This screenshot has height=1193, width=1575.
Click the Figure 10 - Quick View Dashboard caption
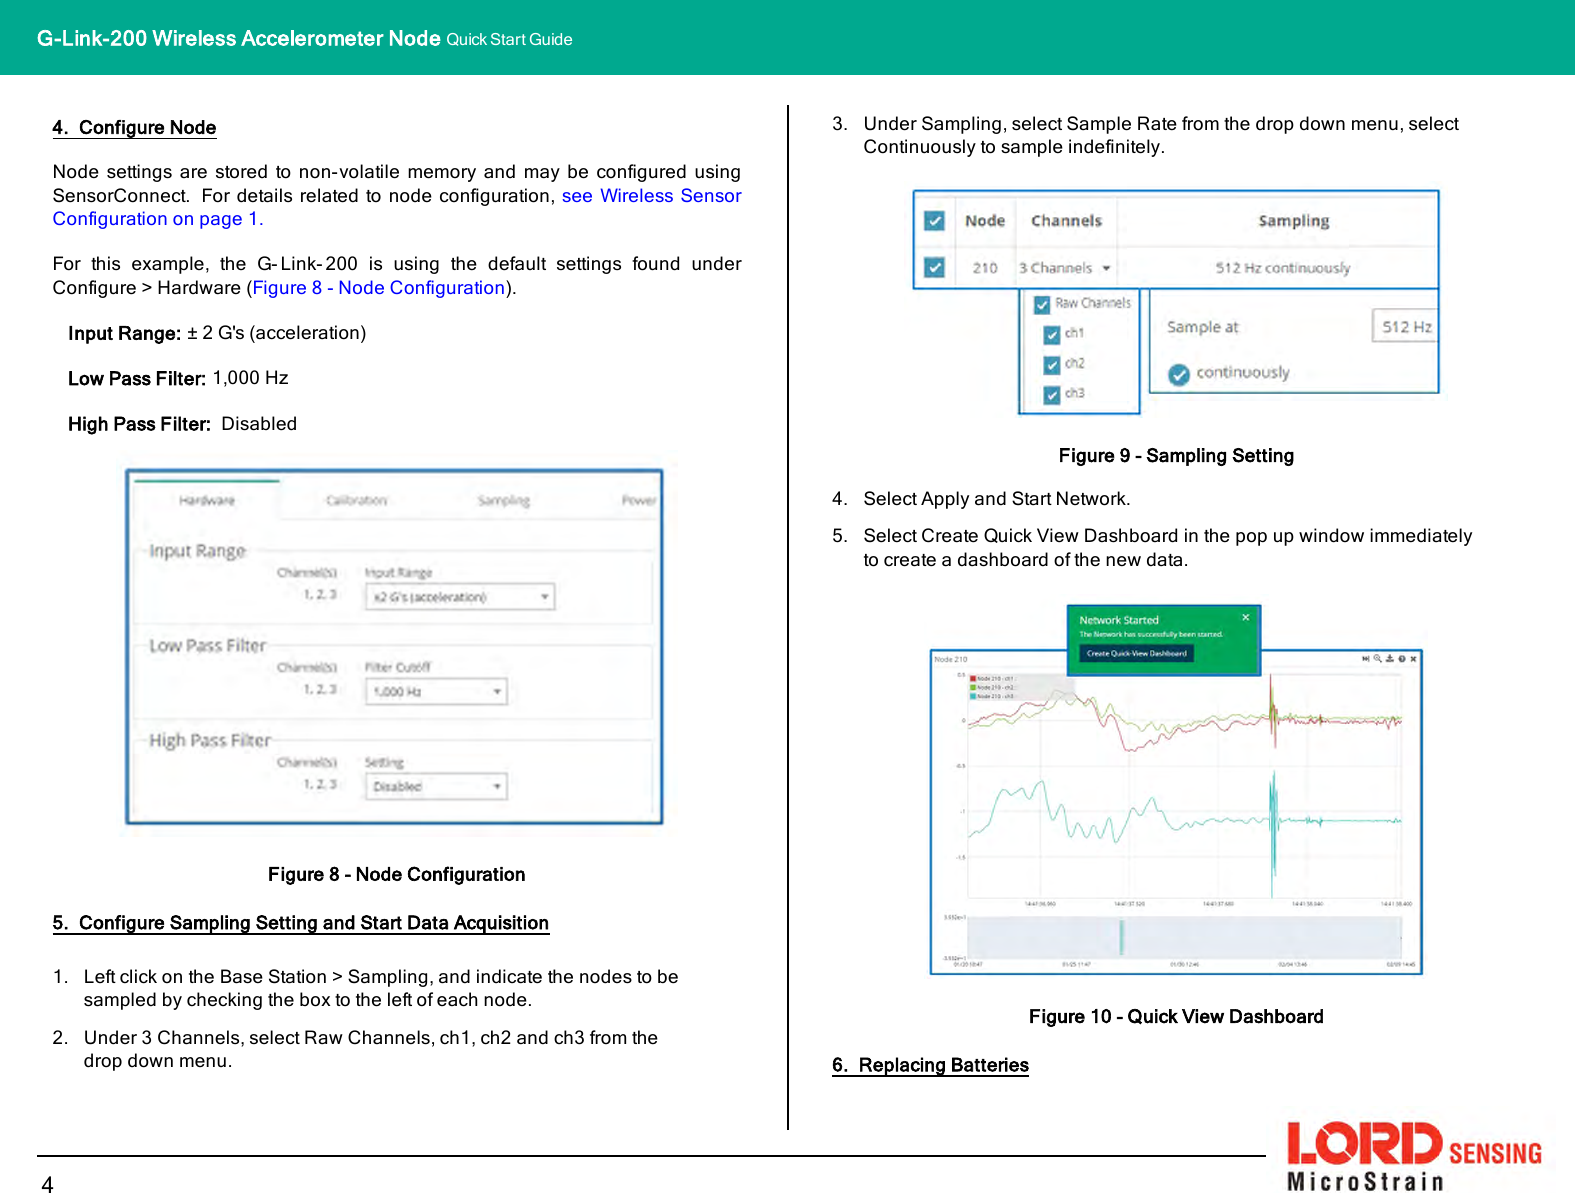1176,1017
